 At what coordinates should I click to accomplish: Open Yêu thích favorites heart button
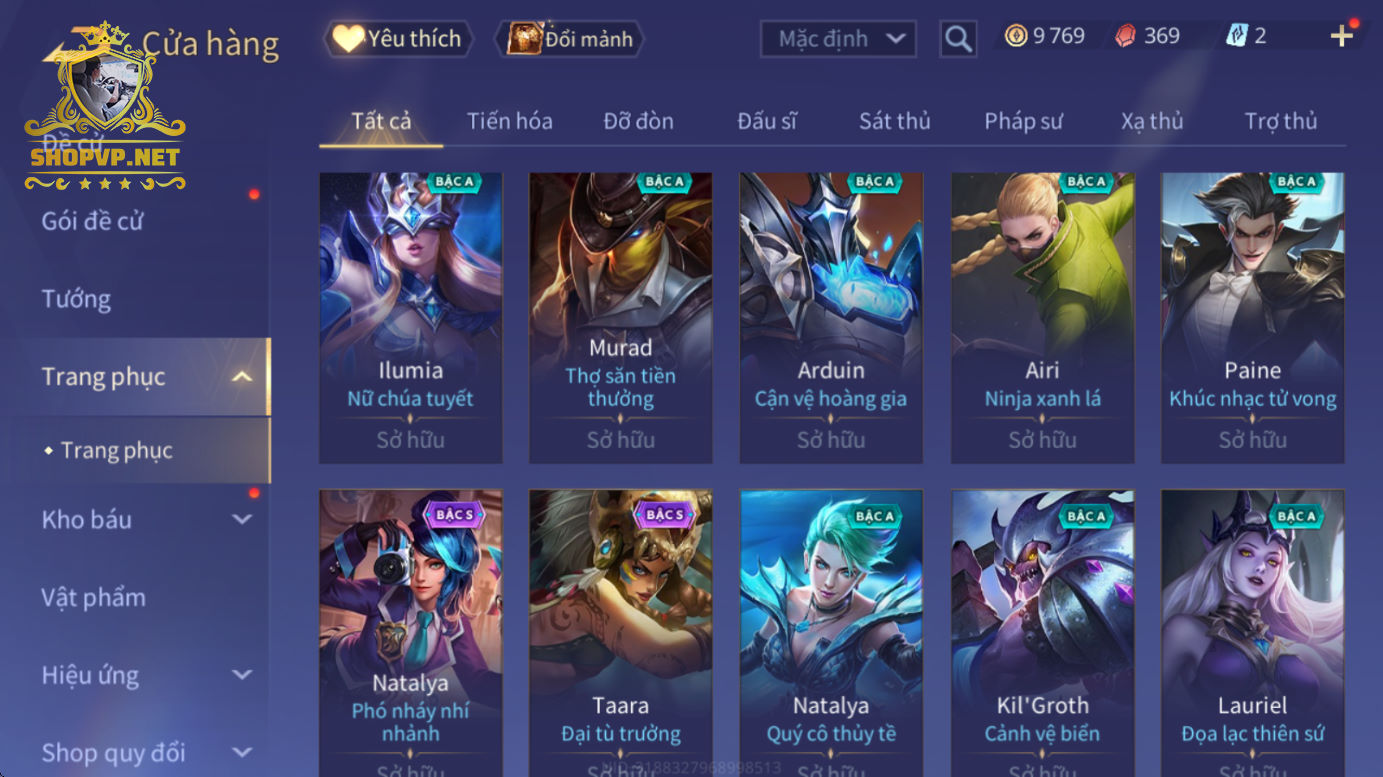[x=398, y=39]
